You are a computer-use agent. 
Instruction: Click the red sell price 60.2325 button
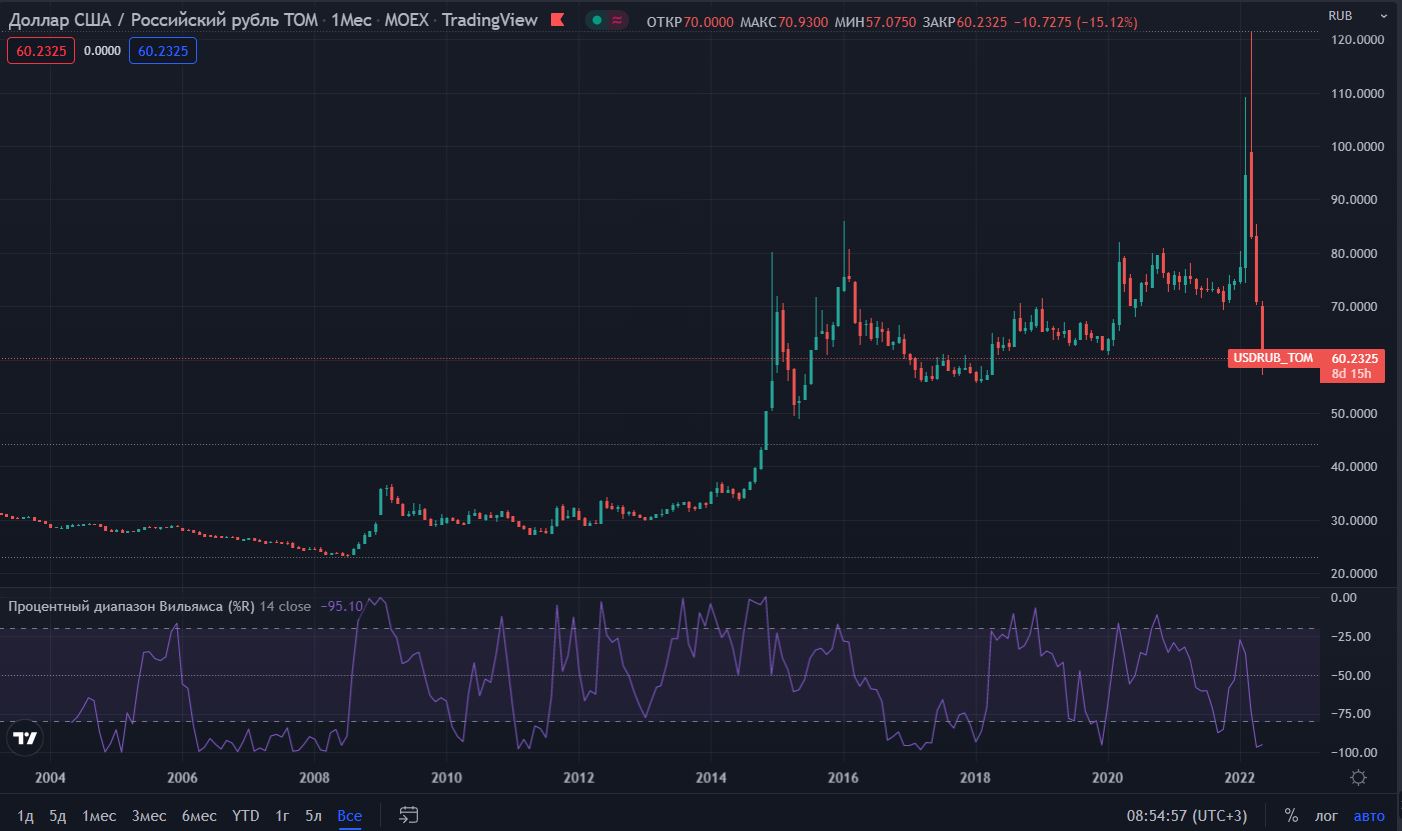tap(41, 51)
